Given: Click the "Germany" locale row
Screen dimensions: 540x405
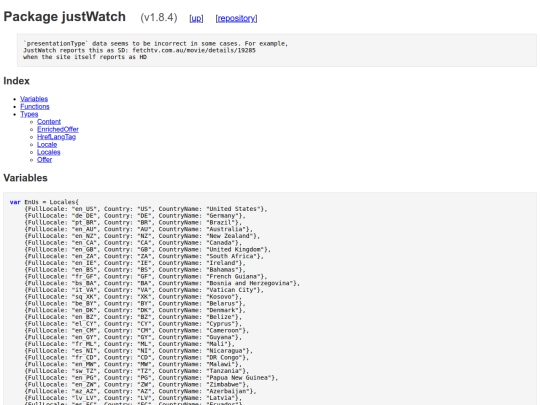Looking at the screenshot, I should tap(135, 216).
